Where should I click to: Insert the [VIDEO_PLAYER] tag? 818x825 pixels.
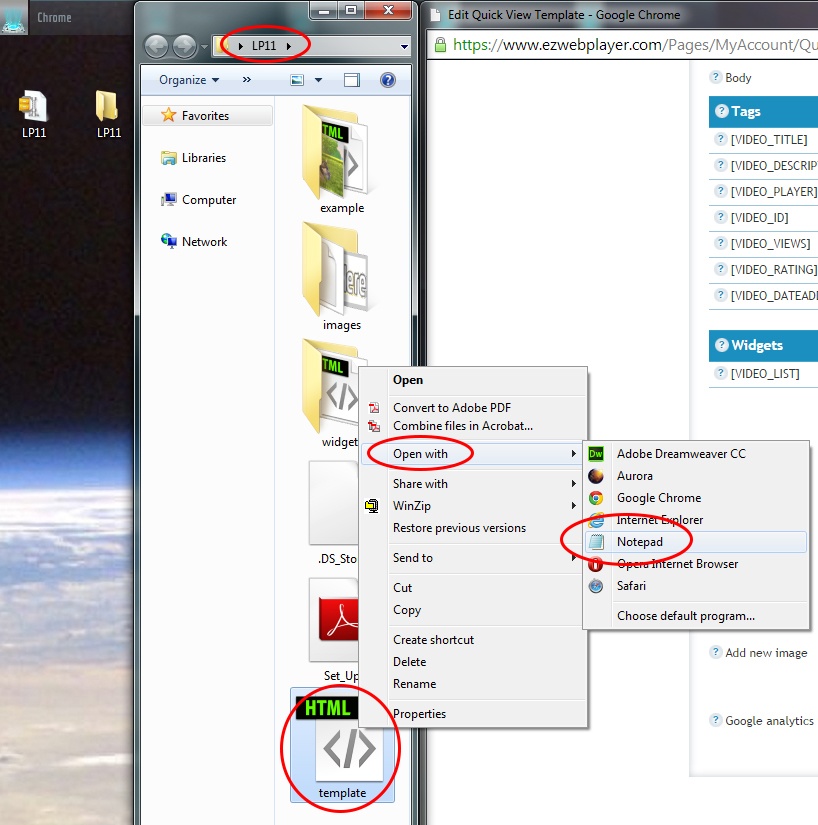(774, 192)
